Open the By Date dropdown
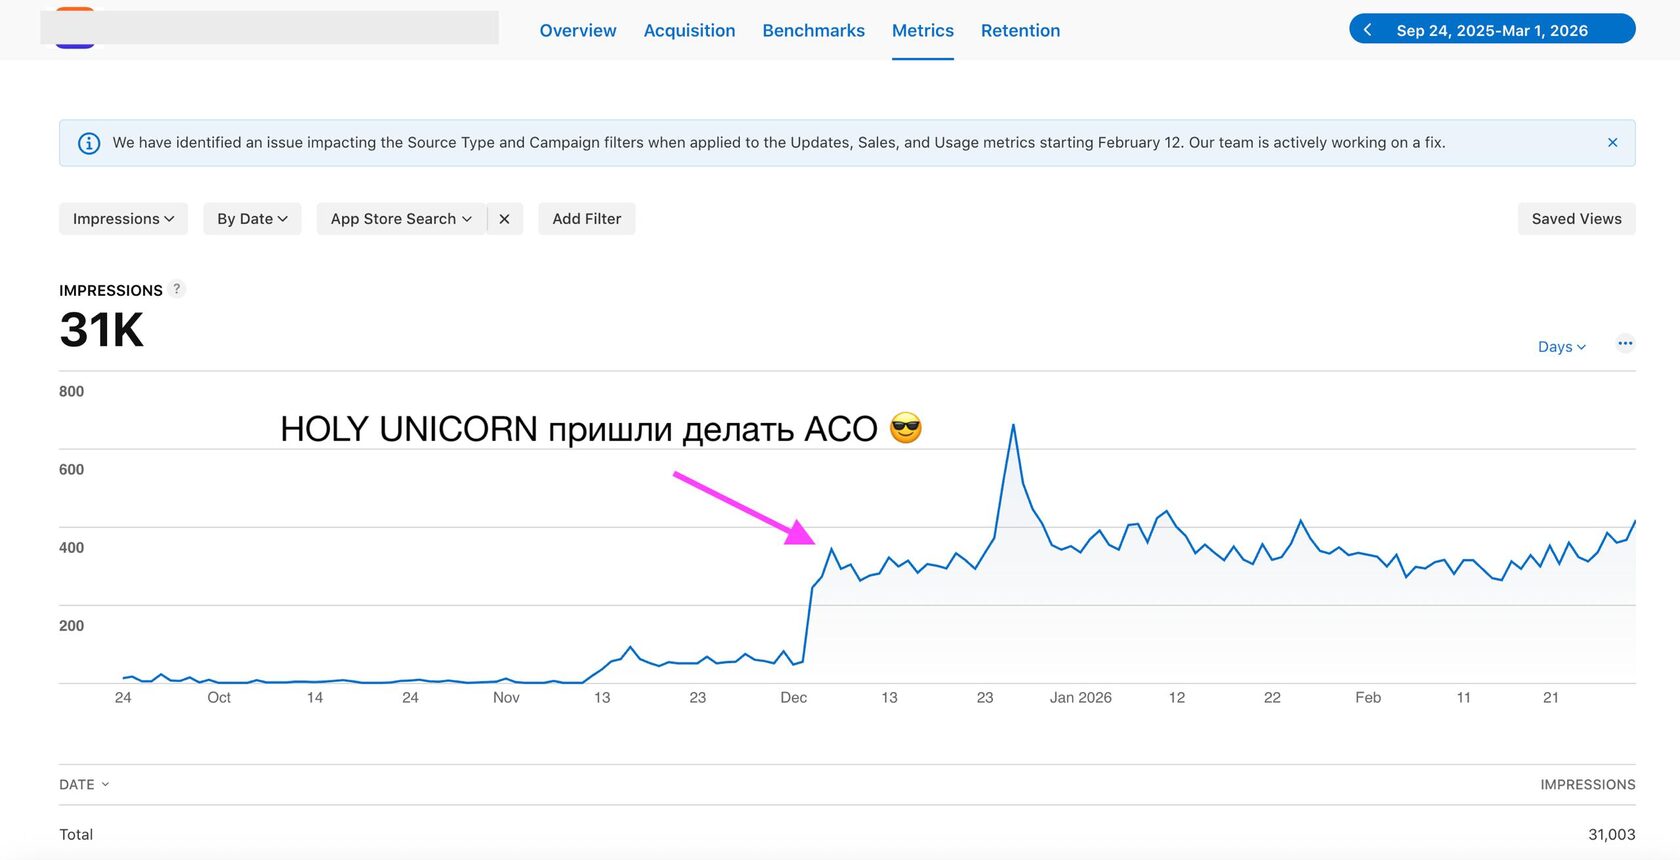This screenshot has height=860, width=1680. [252, 219]
